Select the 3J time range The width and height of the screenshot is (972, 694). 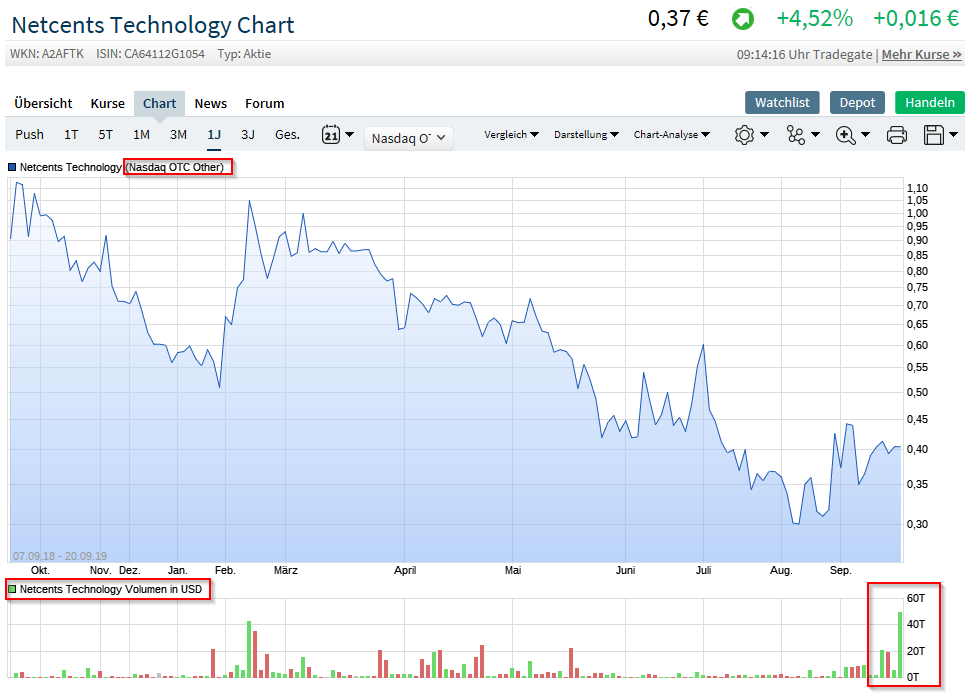point(248,134)
